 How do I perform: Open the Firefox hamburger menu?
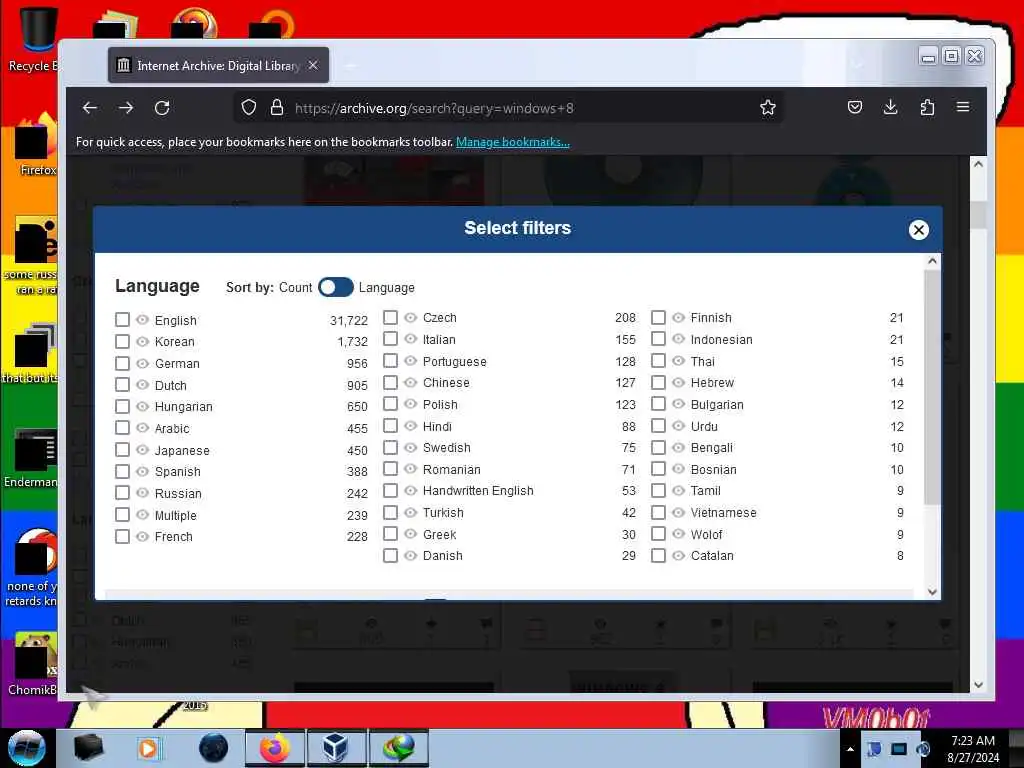[x=963, y=106]
